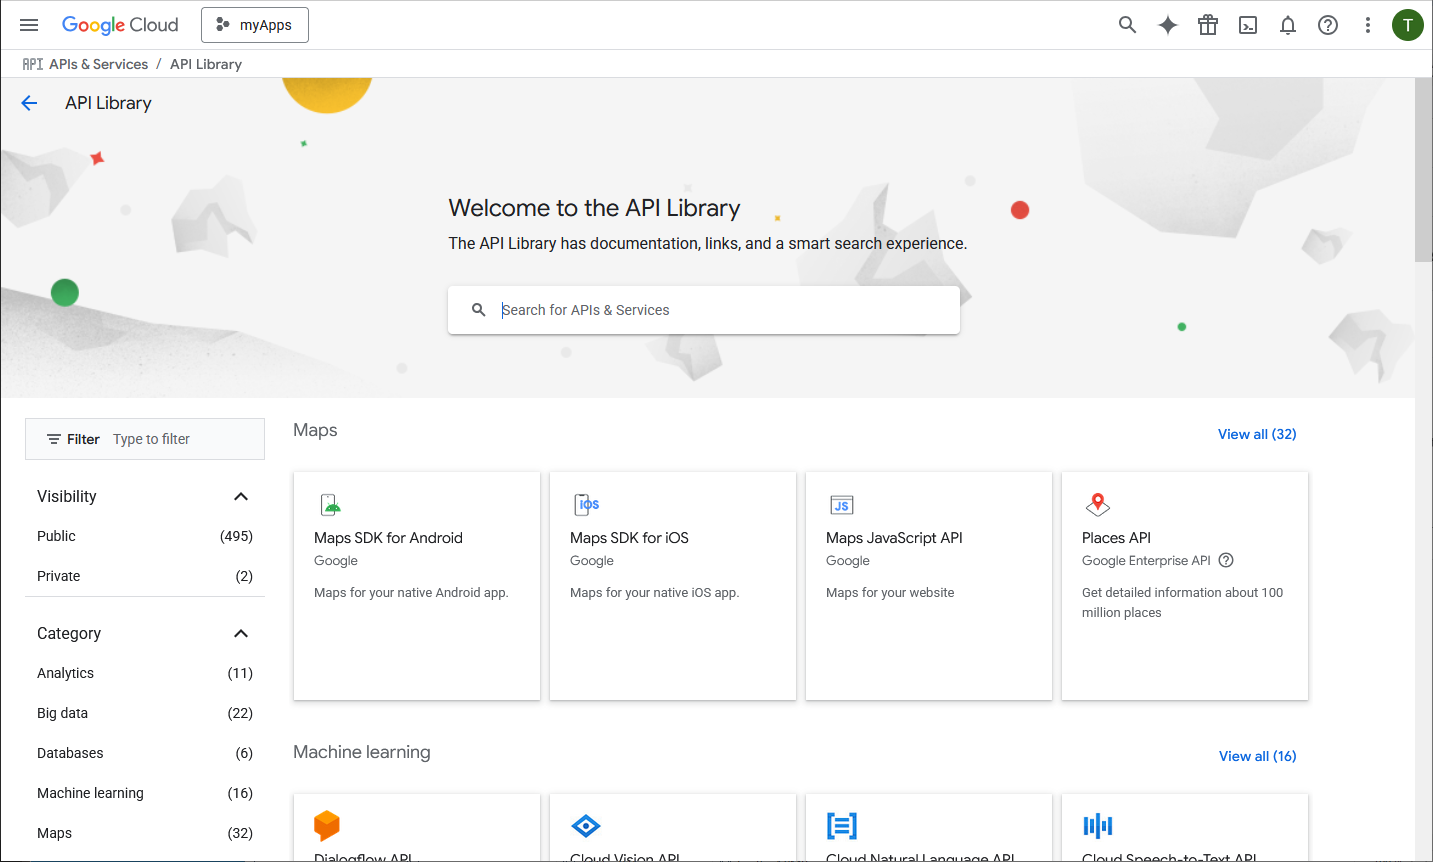Click View all (32) Maps link
Viewport: 1433px width, 862px height.
(x=1256, y=434)
